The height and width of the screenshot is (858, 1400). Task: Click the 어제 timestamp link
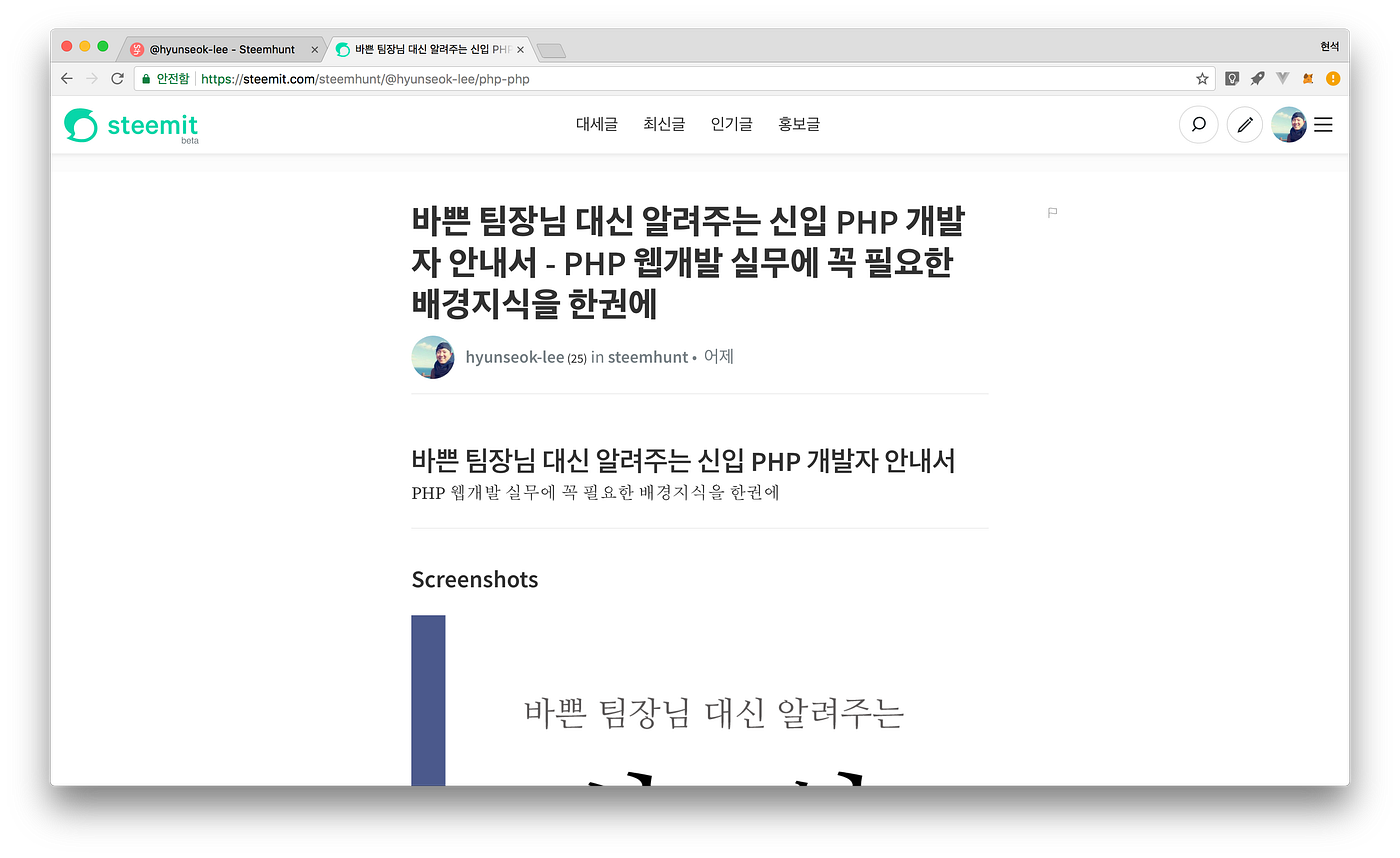click(719, 356)
